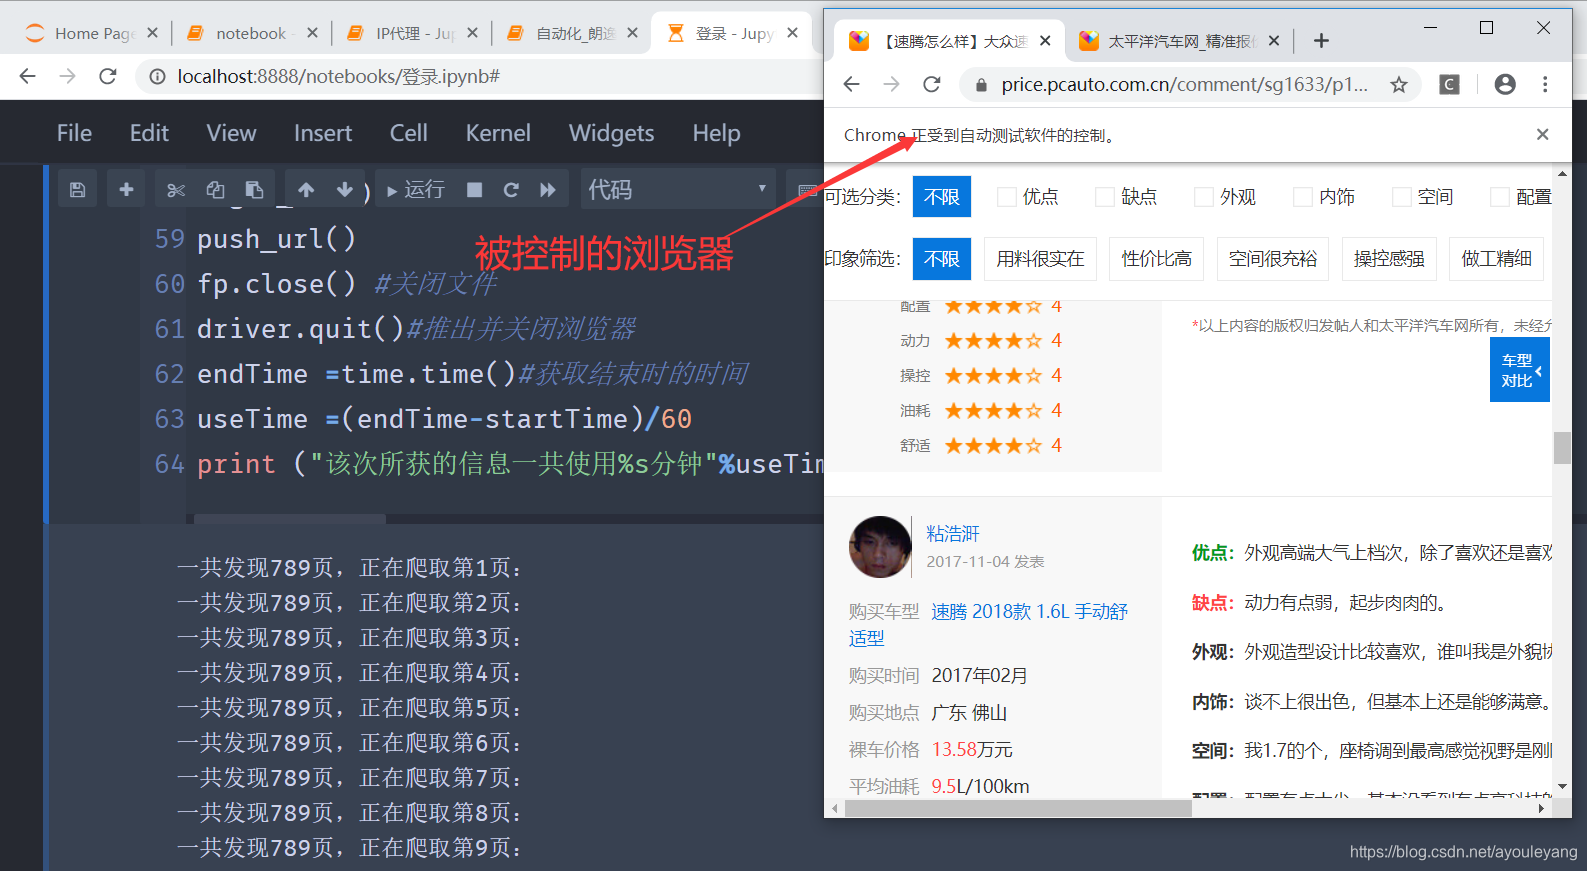This screenshot has height=871, width=1587.
Task: Check the 缺点 category checkbox
Action: pos(1105,197)
